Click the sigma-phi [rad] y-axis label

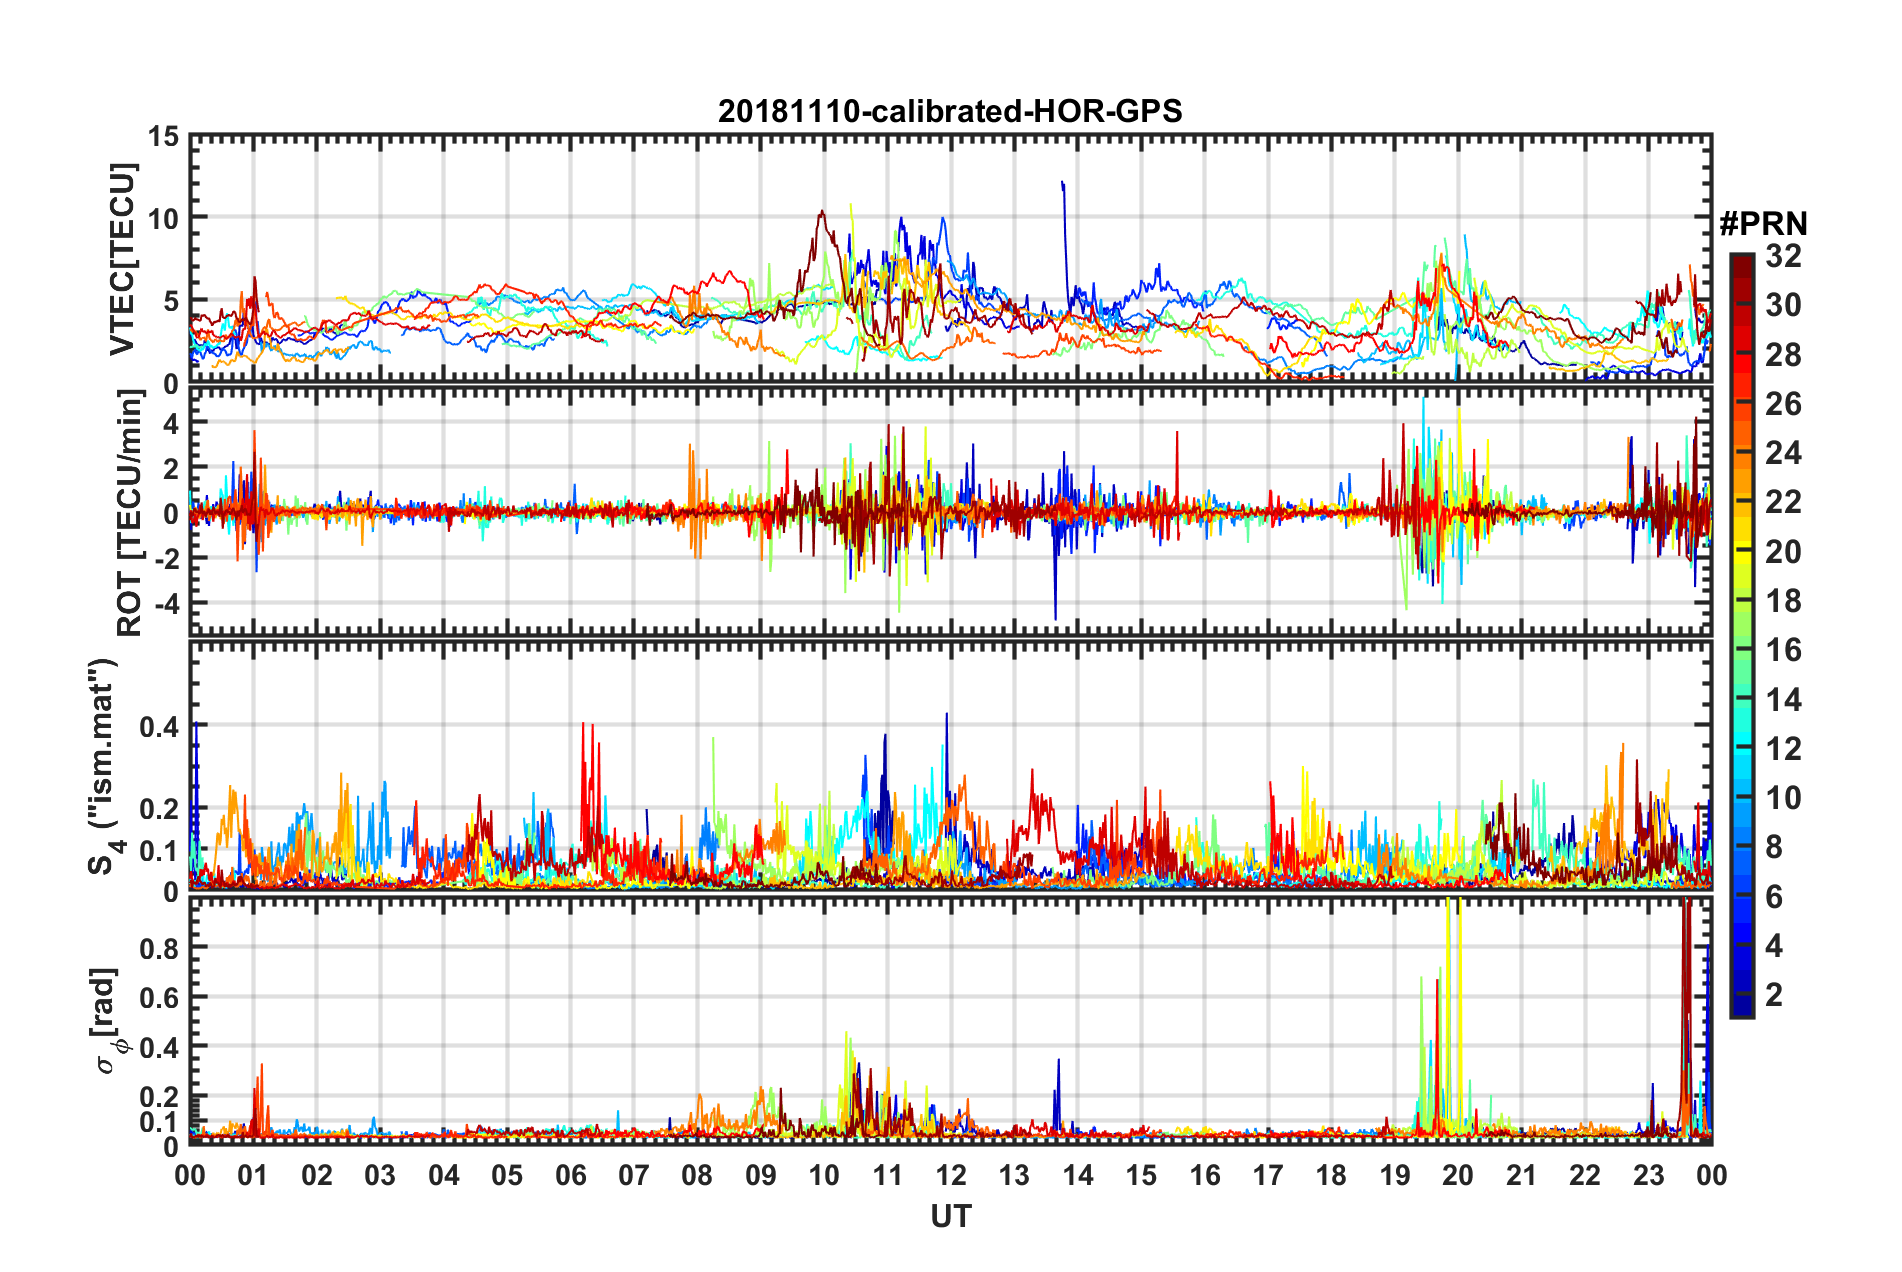(x=110, y=1020)
